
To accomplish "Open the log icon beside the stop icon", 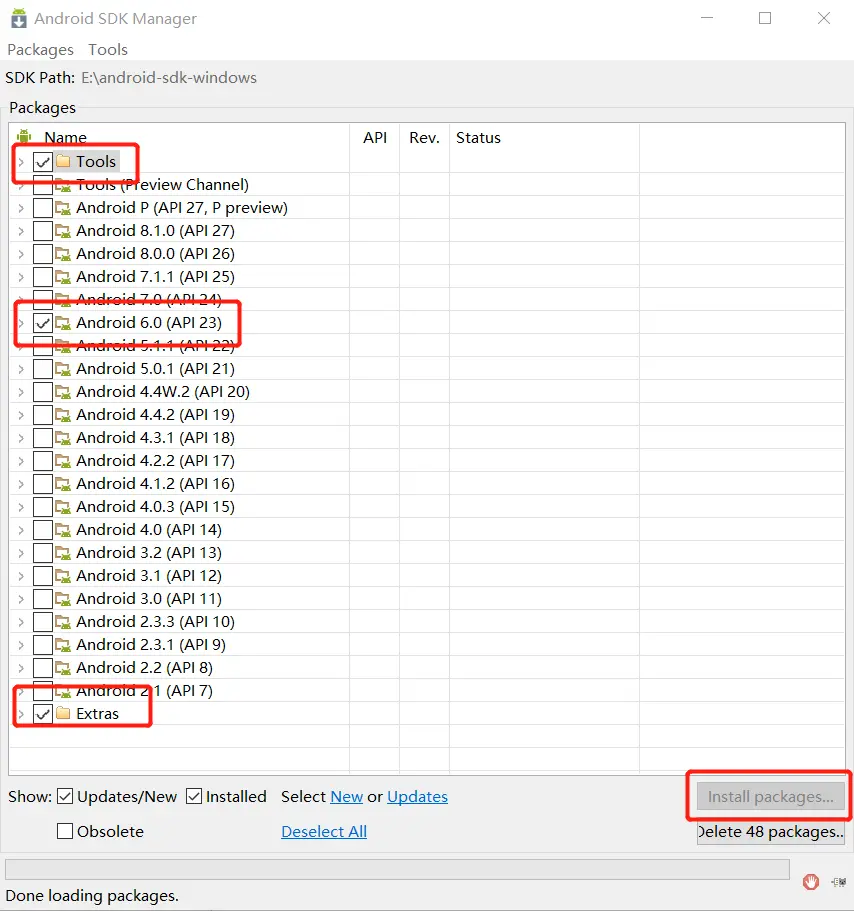I will (x=838, y=882).
